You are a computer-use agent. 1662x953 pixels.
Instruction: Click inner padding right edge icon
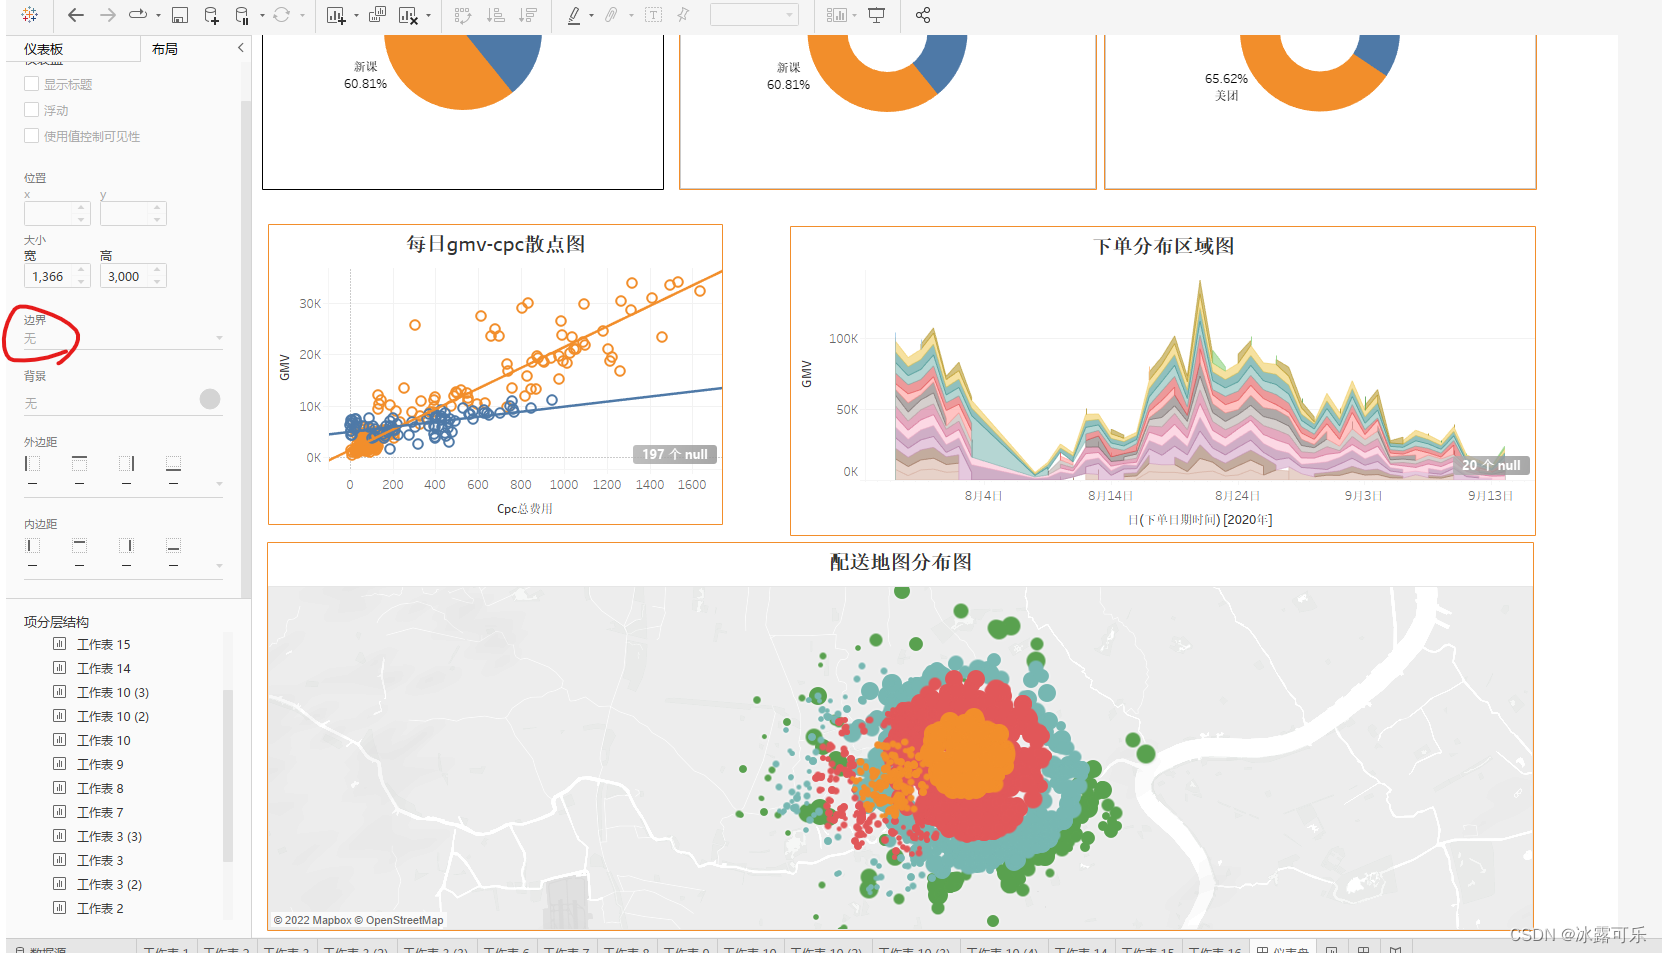click(127, 545)
